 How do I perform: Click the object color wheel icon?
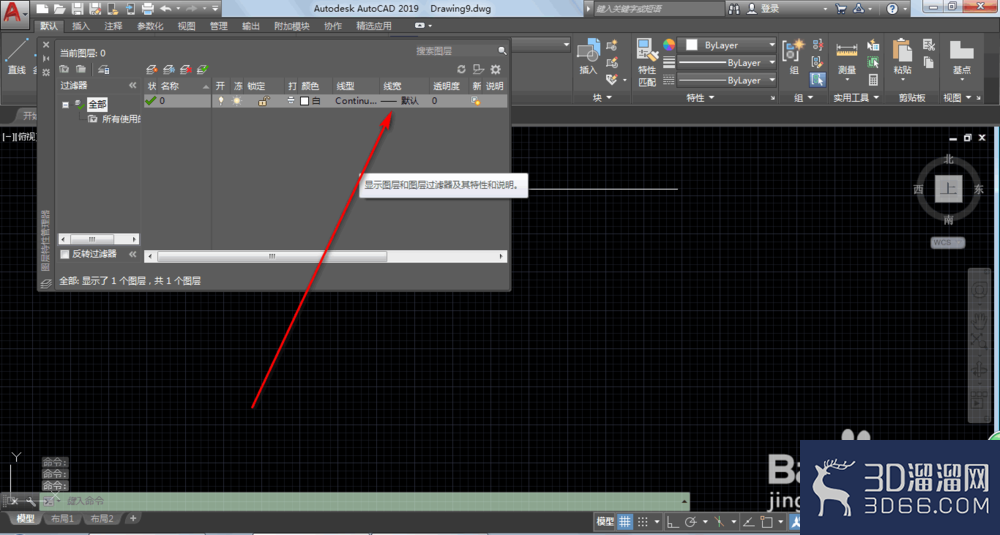(x=668, y=45)
